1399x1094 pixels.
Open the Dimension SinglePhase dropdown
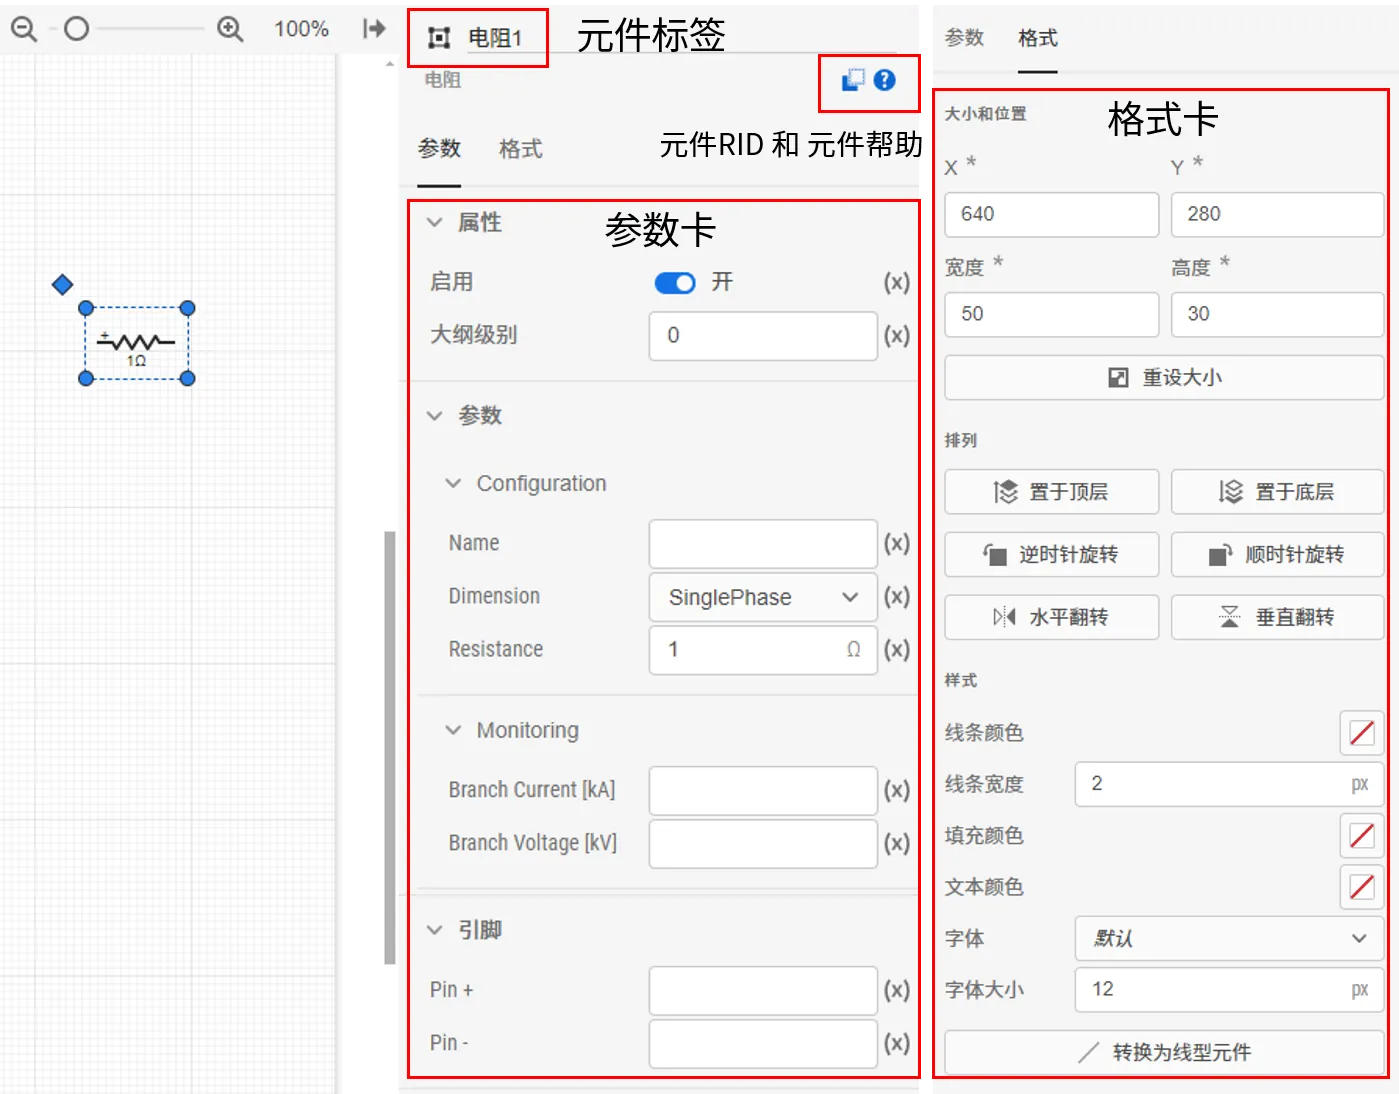click(x=763, y=597)
